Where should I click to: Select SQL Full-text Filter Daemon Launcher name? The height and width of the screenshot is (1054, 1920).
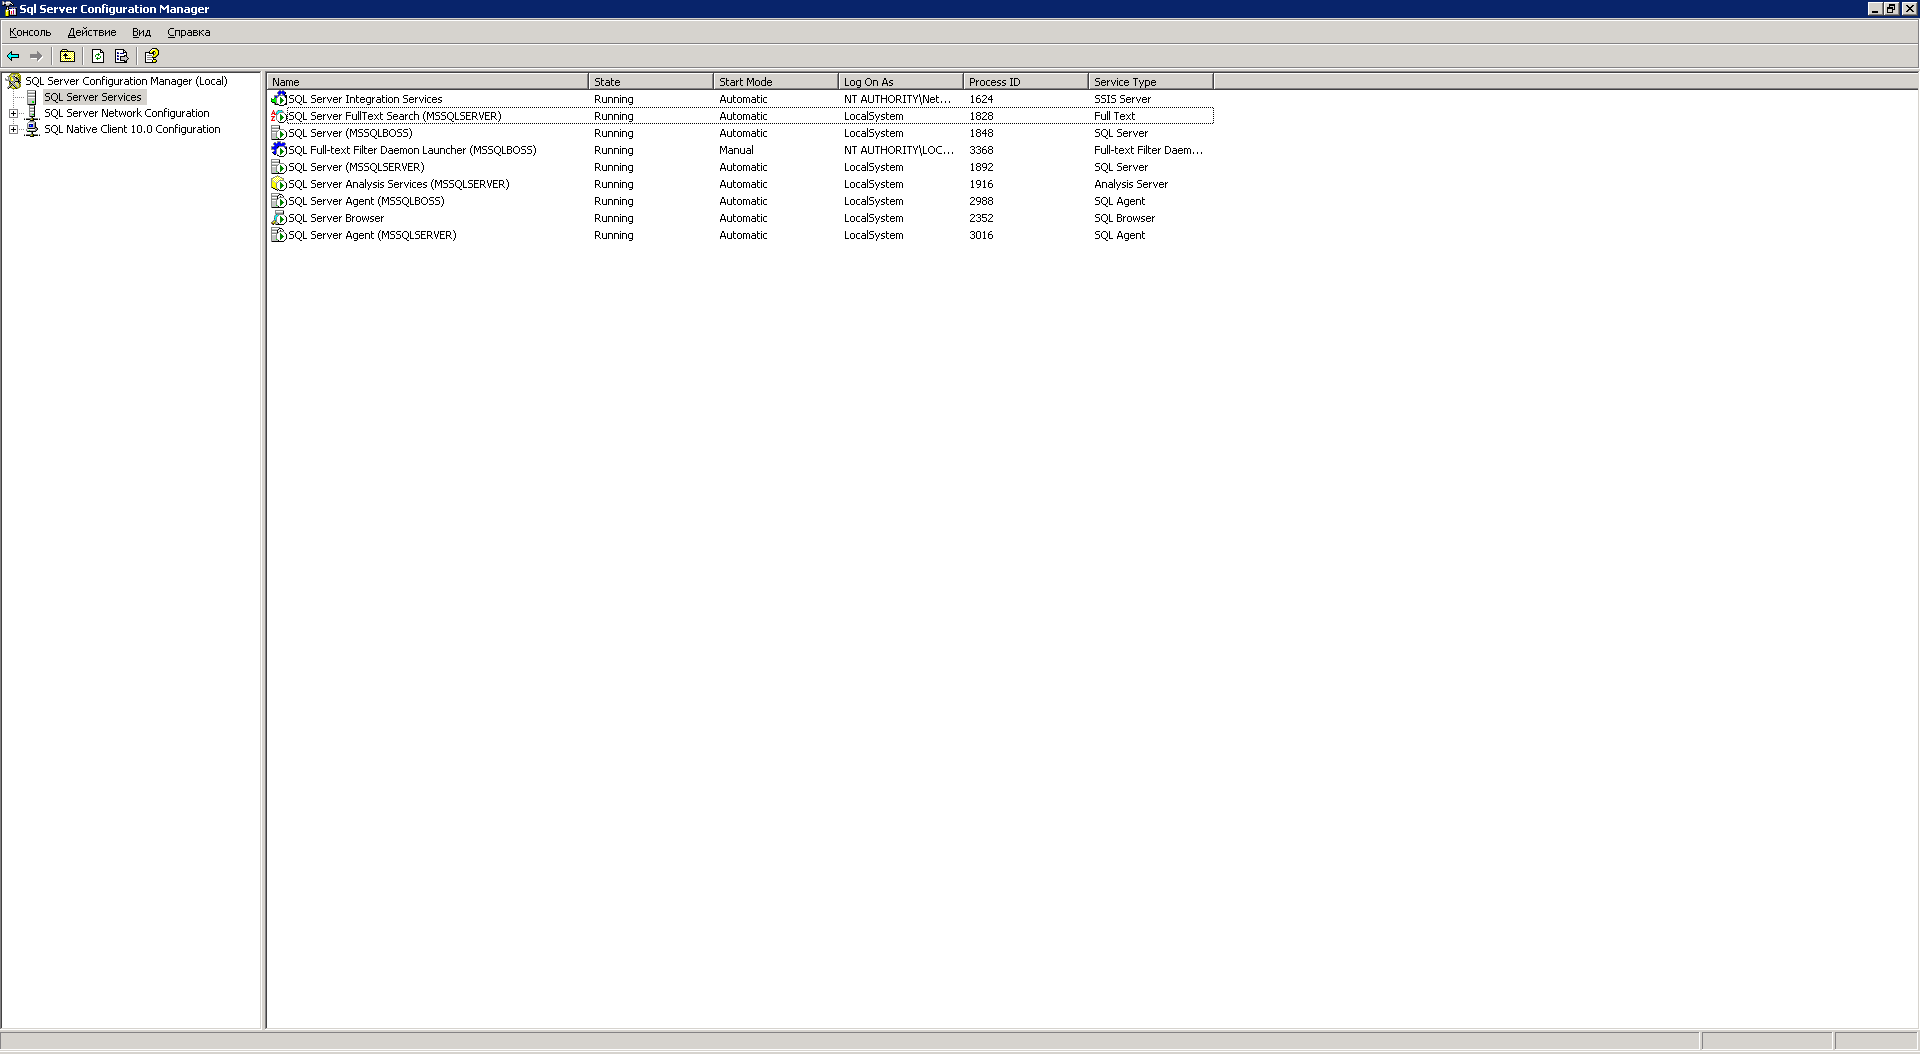412,150
